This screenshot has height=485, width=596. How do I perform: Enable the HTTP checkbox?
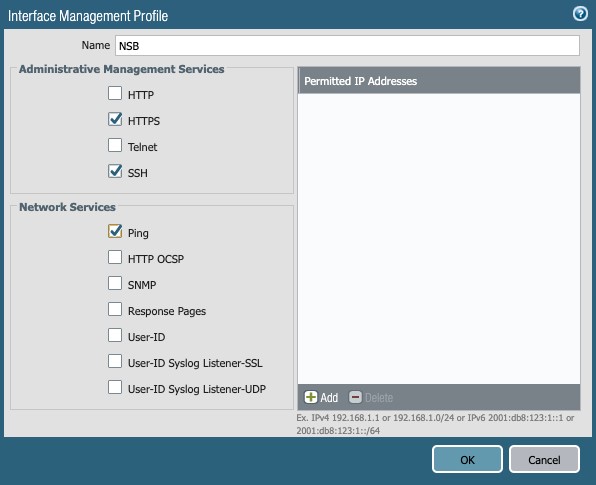point(115,93)
